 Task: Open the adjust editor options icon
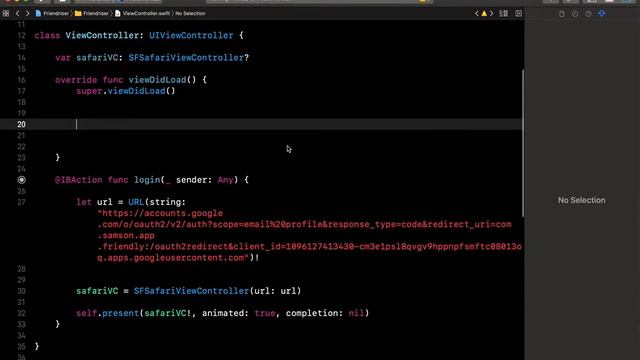click(x=504, y=13)
